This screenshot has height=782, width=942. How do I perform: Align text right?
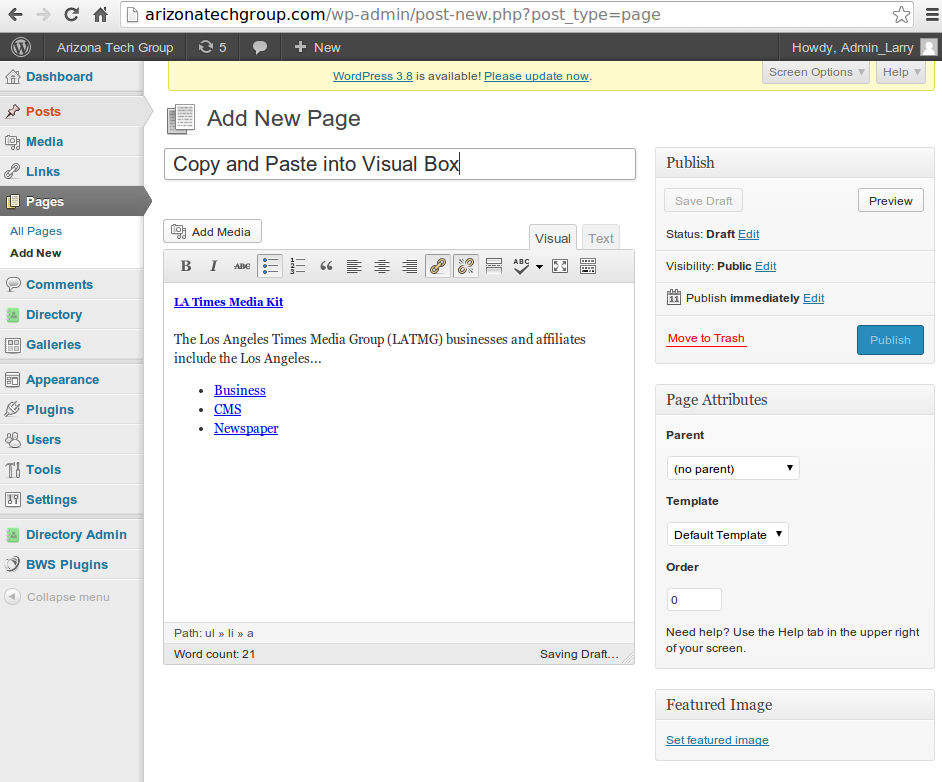point(410,266)
